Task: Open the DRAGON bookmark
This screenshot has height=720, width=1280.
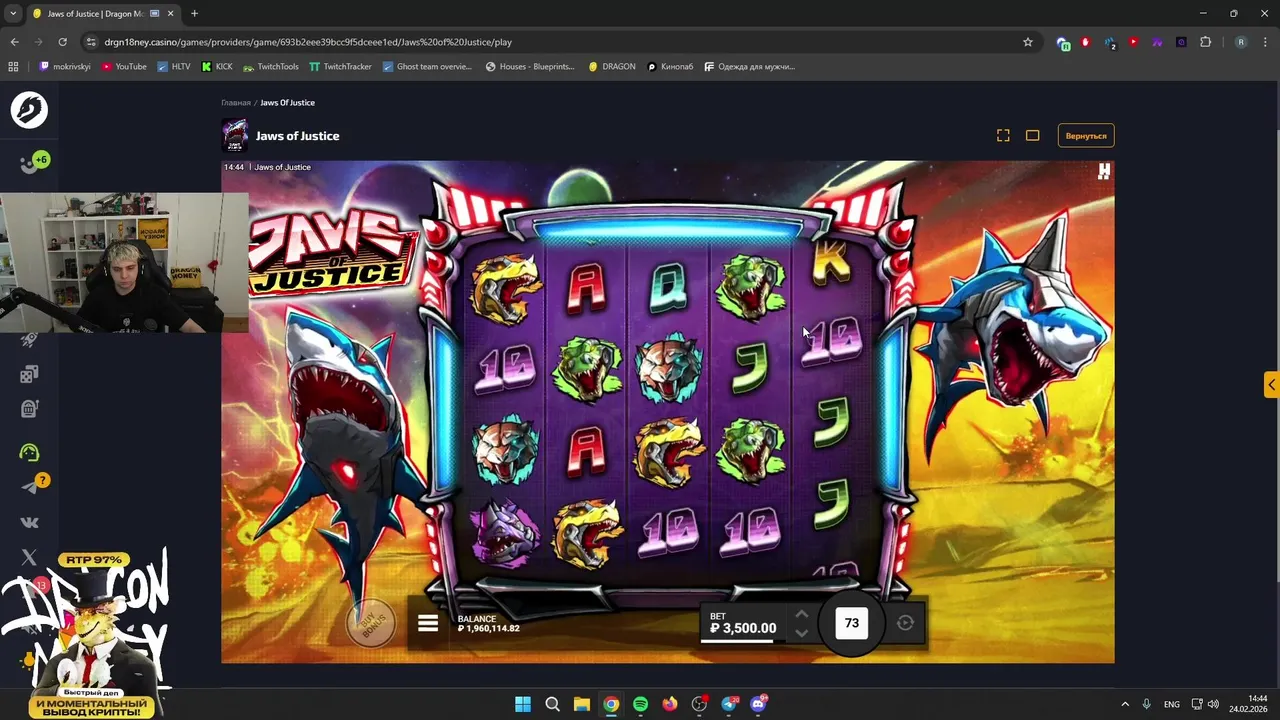Action: pyautogui.click(x=612, y=67)
